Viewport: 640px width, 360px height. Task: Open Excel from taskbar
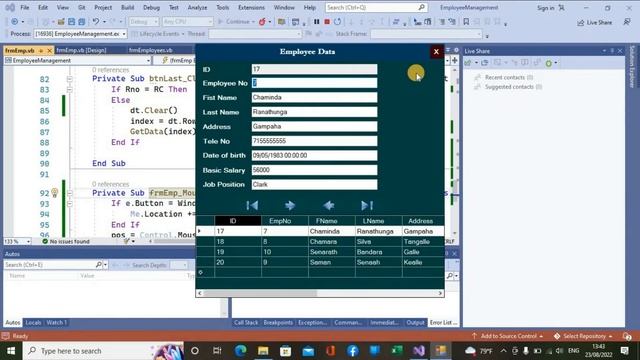pyautogui.click(x=397, y=351)
